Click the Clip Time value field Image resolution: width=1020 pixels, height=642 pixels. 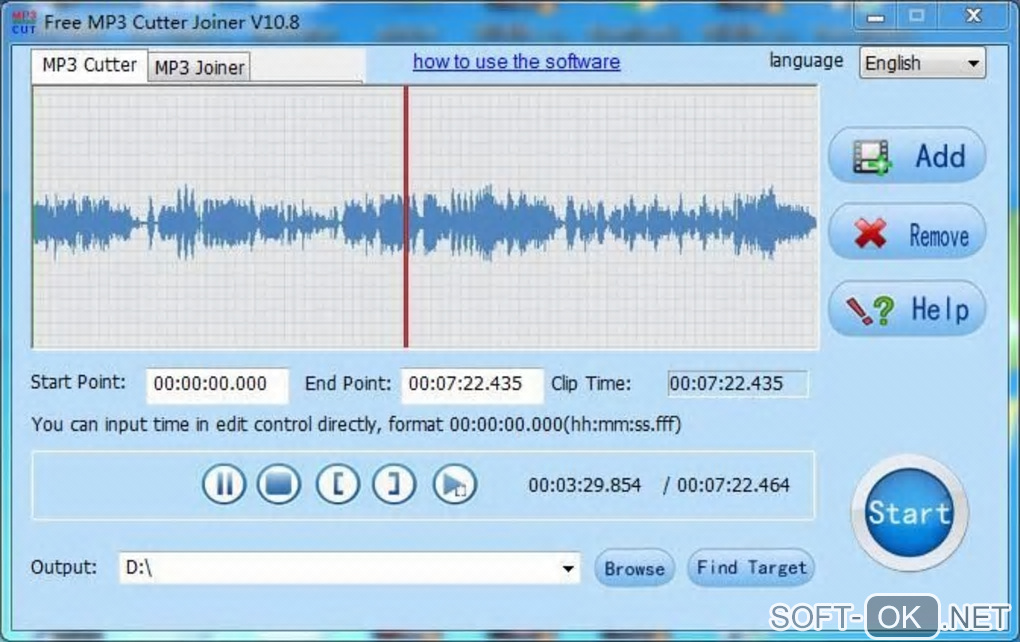(738, 384)
